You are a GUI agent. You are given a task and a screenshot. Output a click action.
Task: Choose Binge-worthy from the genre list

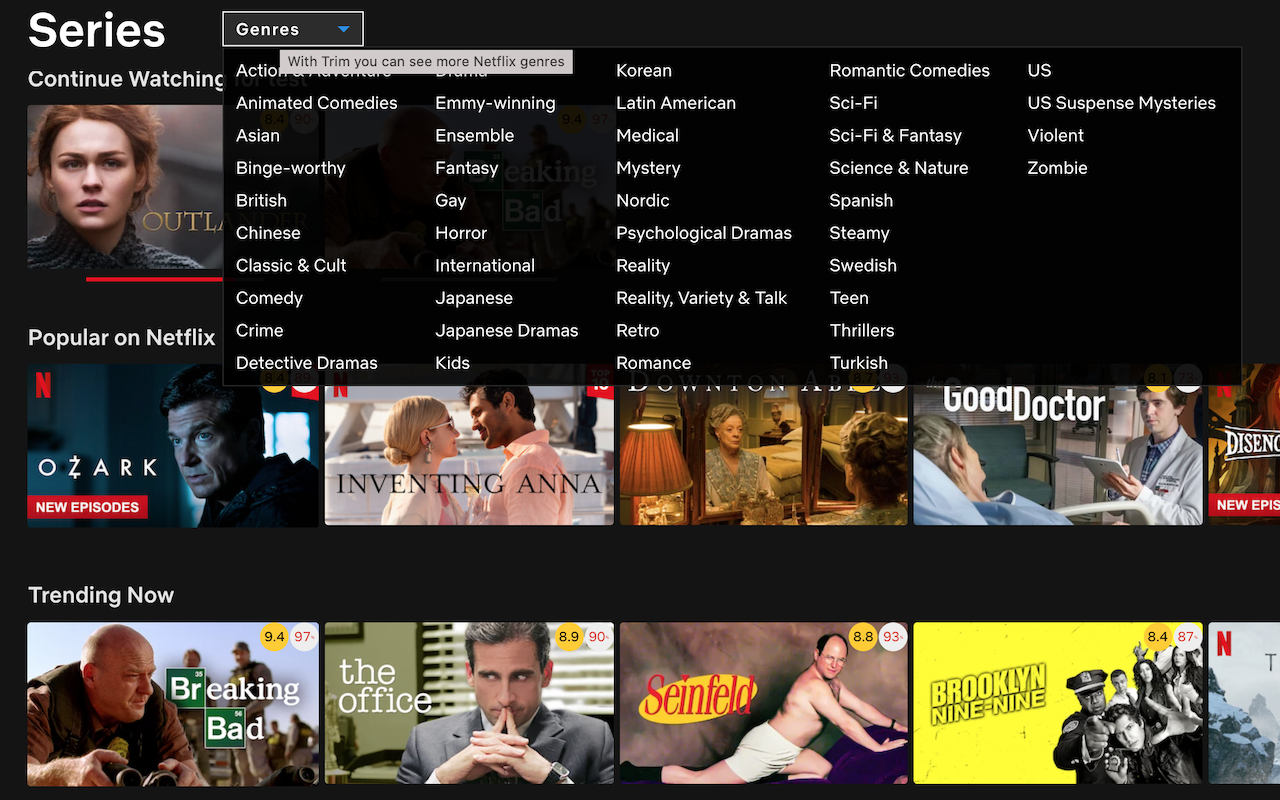[291, 168]
